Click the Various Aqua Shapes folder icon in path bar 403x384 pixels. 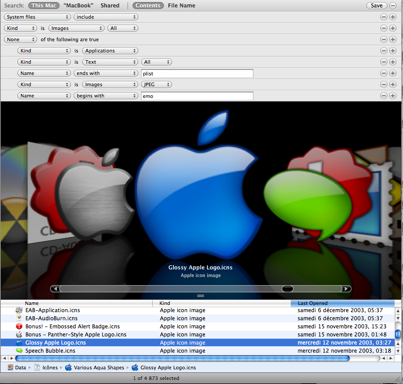click(68, 367)
